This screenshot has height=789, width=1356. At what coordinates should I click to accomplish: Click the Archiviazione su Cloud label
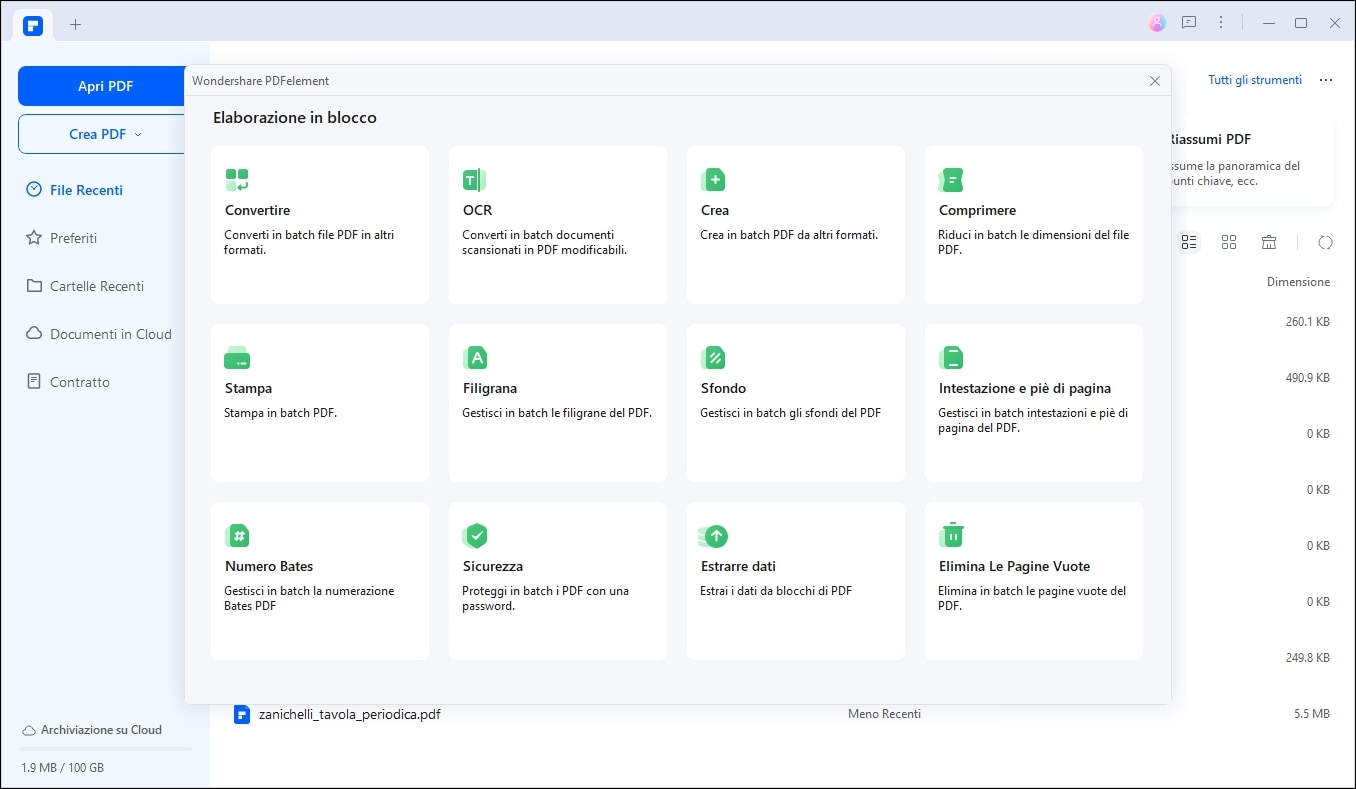tap(101, 730)
